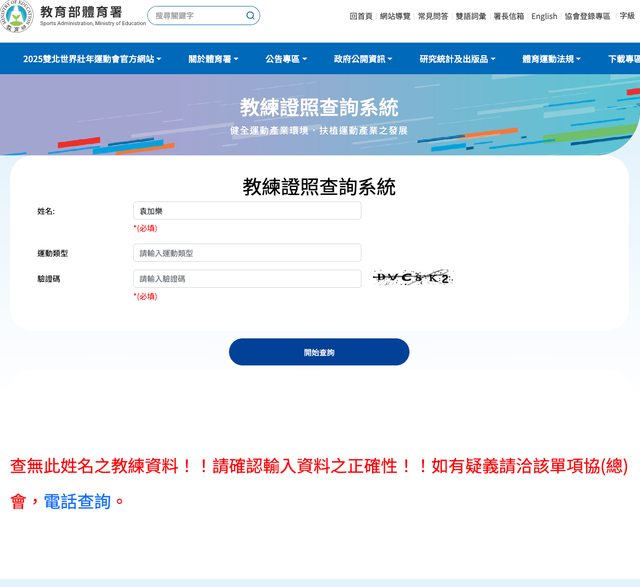This screenshot has height=587, width=640.
Task: Go to 回首頁 link
Action: [361, 16]
